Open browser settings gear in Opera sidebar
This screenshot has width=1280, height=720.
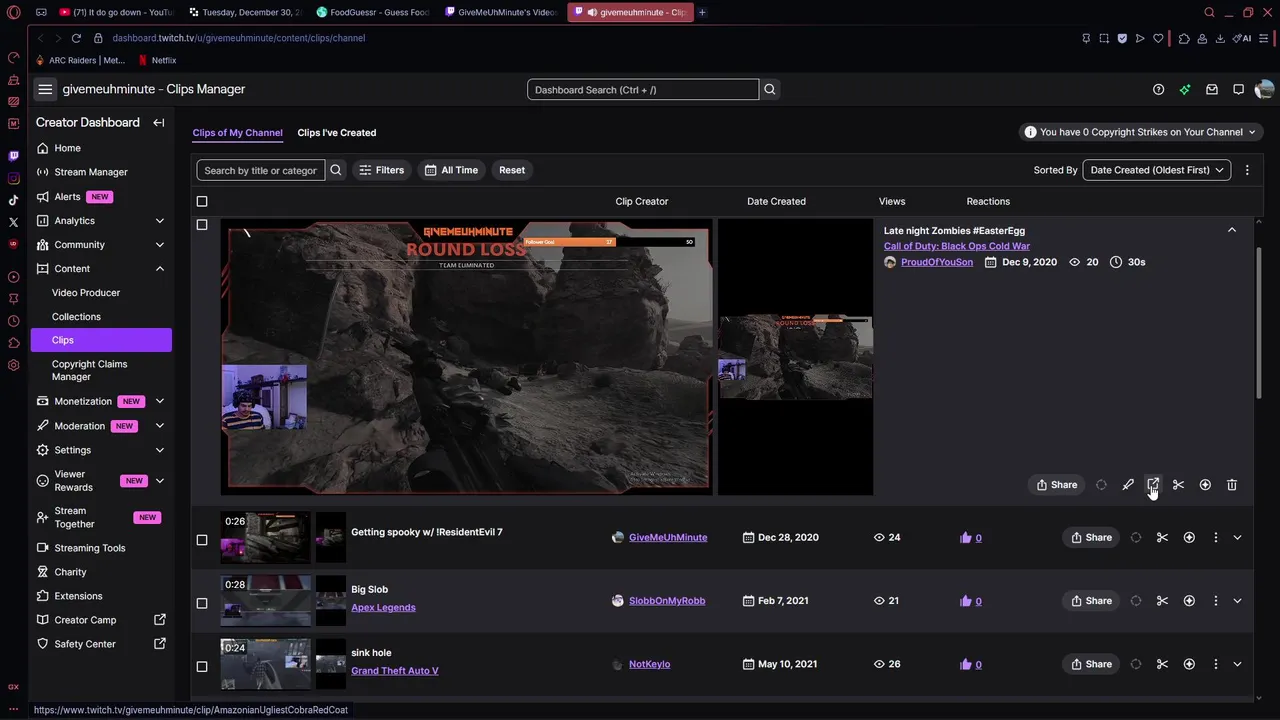pos(13,365)
